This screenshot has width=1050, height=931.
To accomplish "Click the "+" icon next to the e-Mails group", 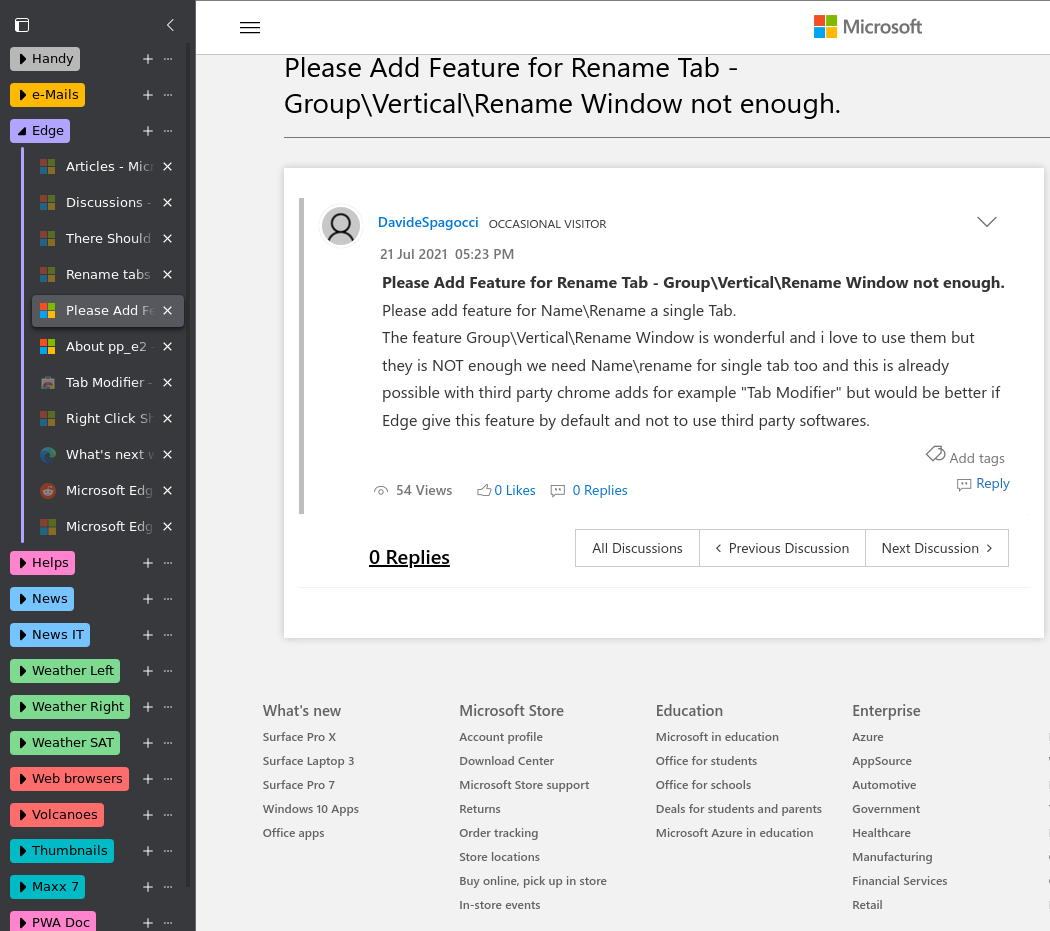I will point(147,95).
